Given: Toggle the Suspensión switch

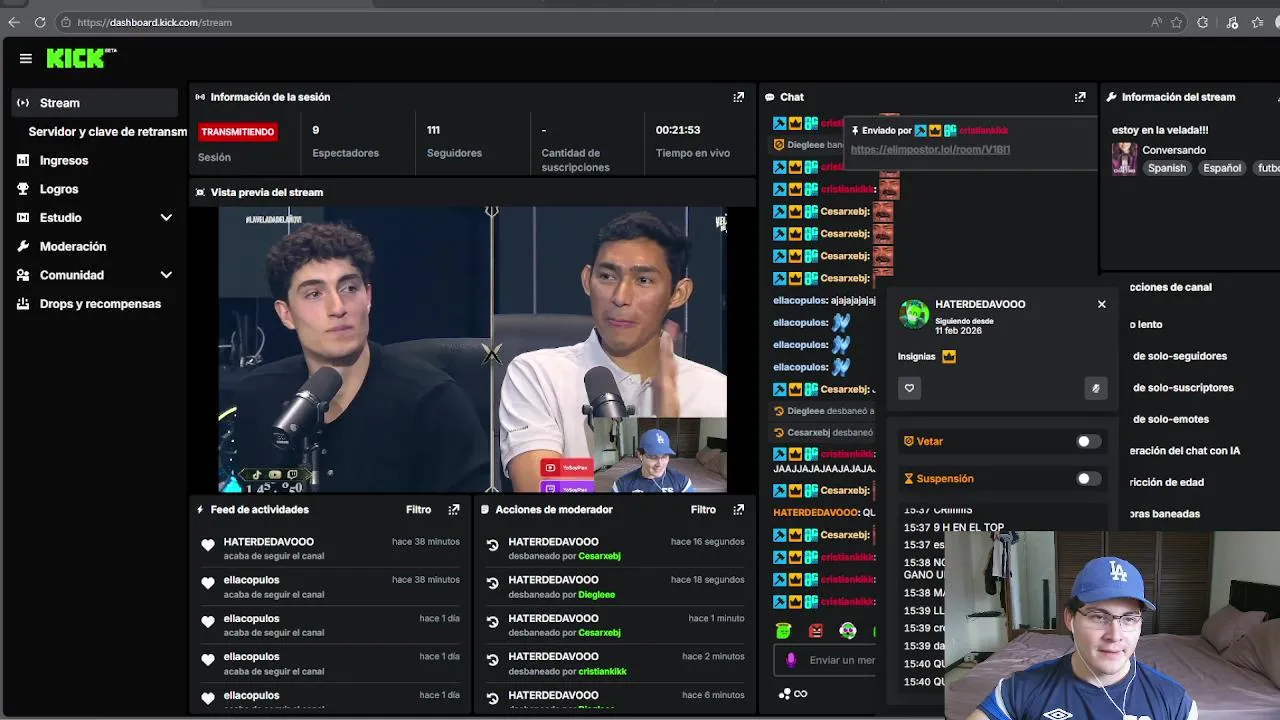Looking at the screenshot, I should coord(1088,479).
